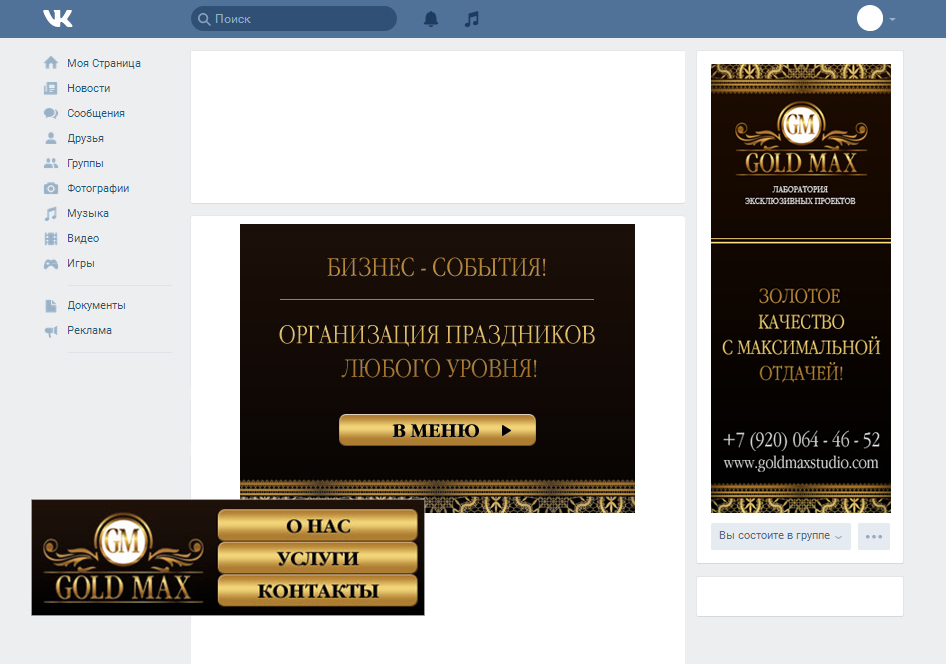Click the КОНТАКТЫ gold button

317,590
